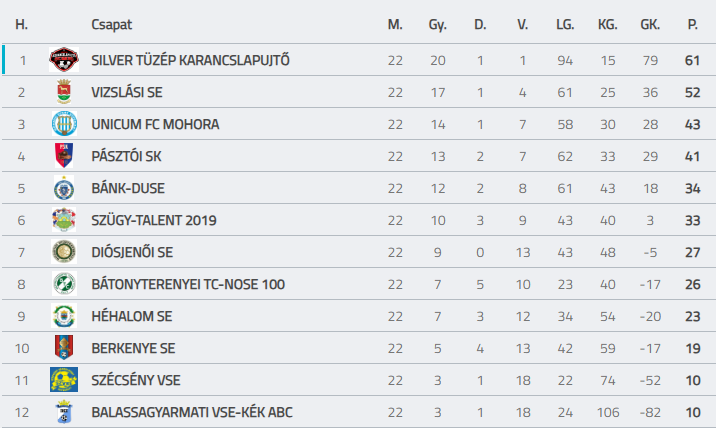Click the Vizslási SE club logo
Screen dimensions: 716x428
64,92
